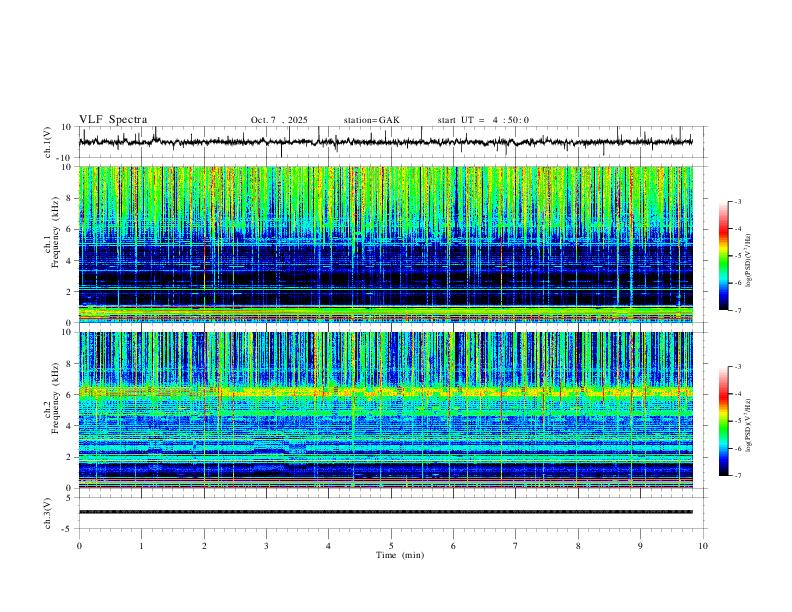Click the "10" tick on the time axis
The height and width of the screenshot is (612, 792).
(x=703, y=546)
